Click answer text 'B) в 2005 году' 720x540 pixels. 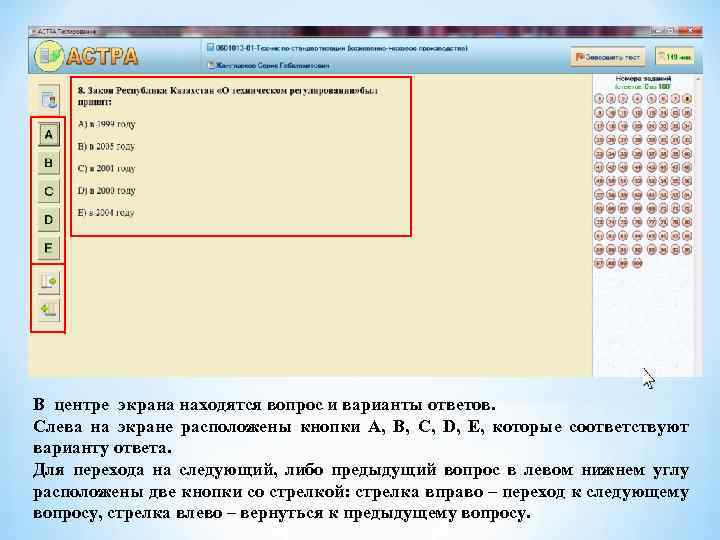107,146
